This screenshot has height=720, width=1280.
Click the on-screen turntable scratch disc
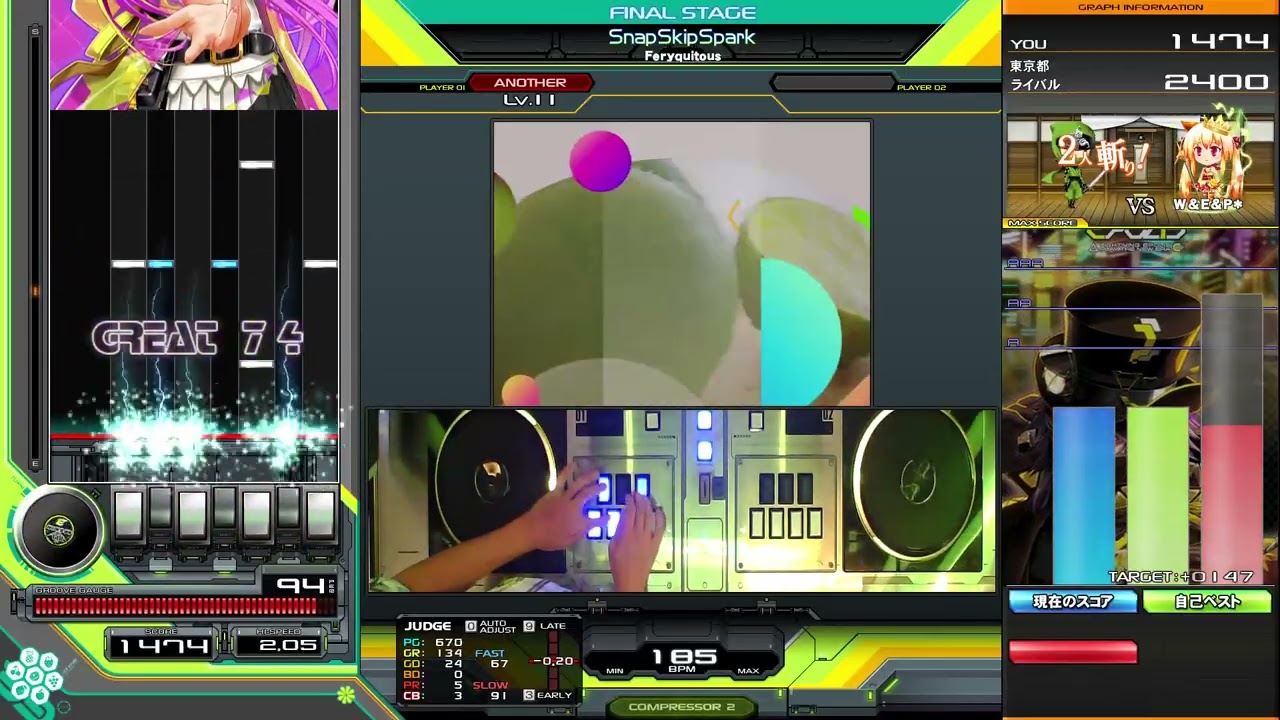58,530
